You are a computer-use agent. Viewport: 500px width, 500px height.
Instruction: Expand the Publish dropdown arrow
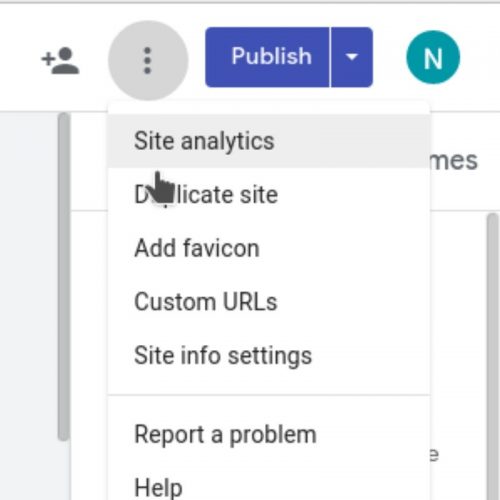352,57
